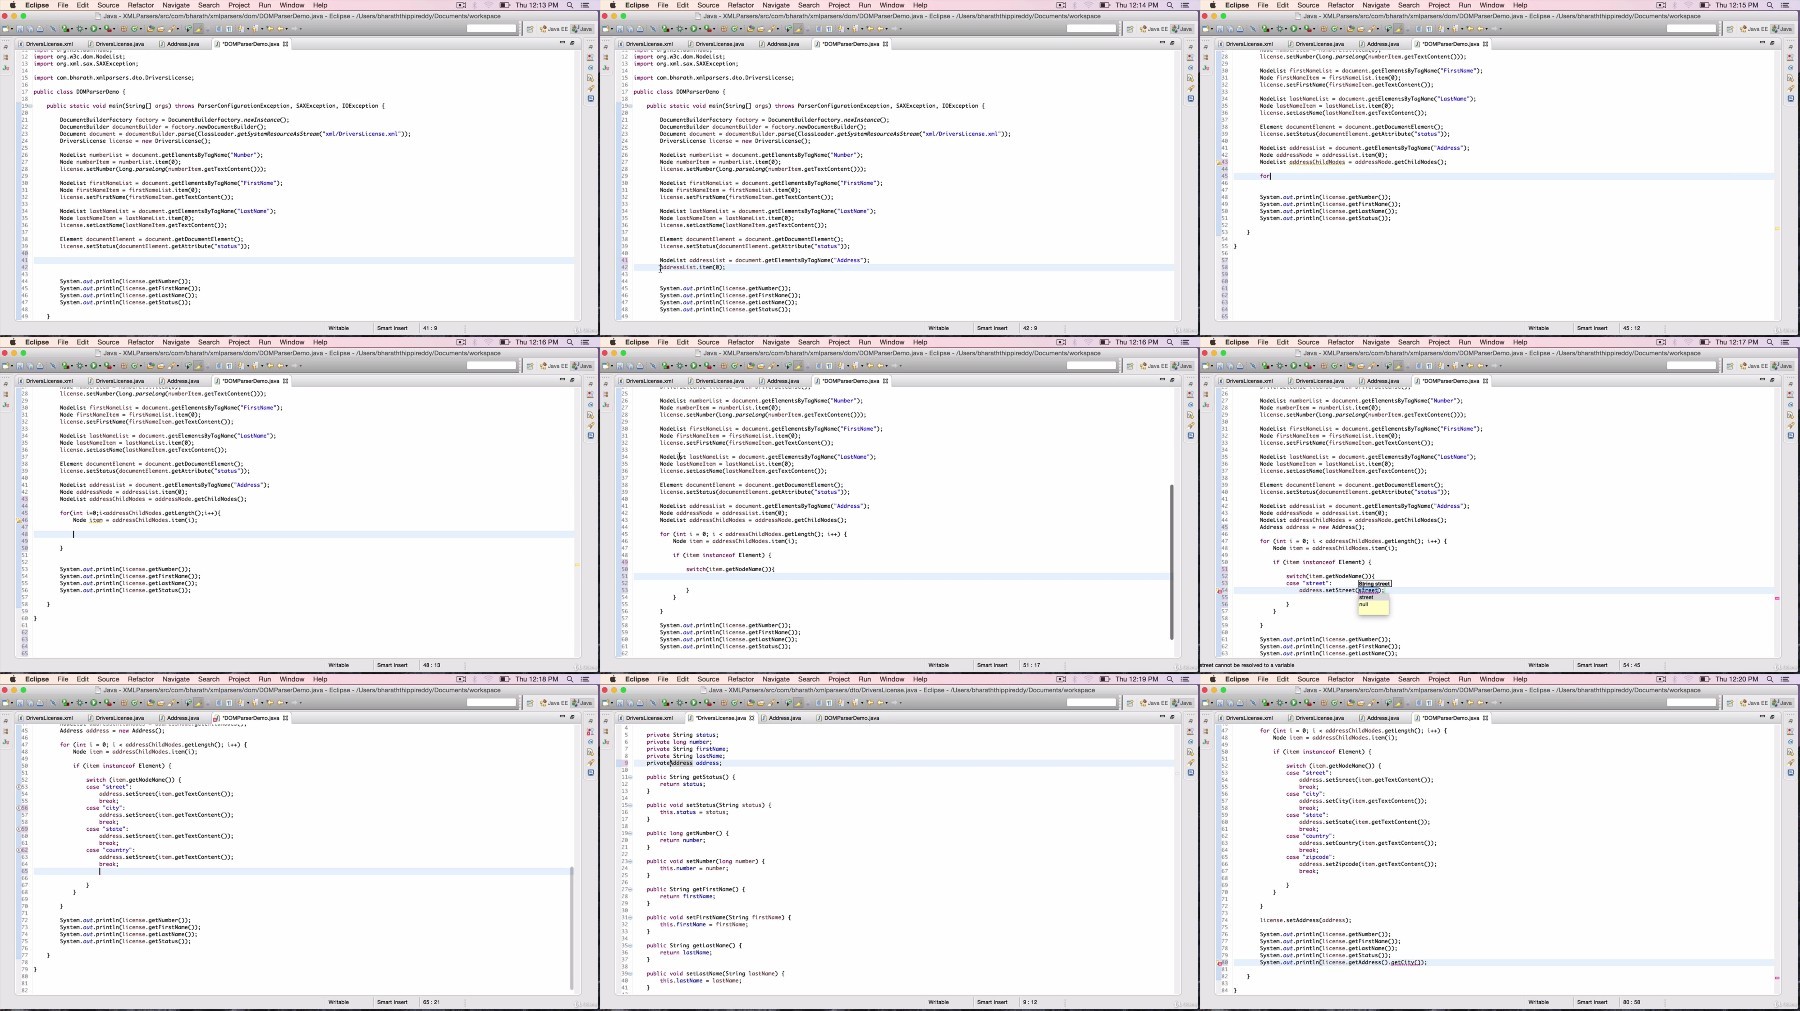This screenshot has width=1800, height=1011.
Task: Click Save All icon in 12:18 PM window
Action: (x=30, y=703)
